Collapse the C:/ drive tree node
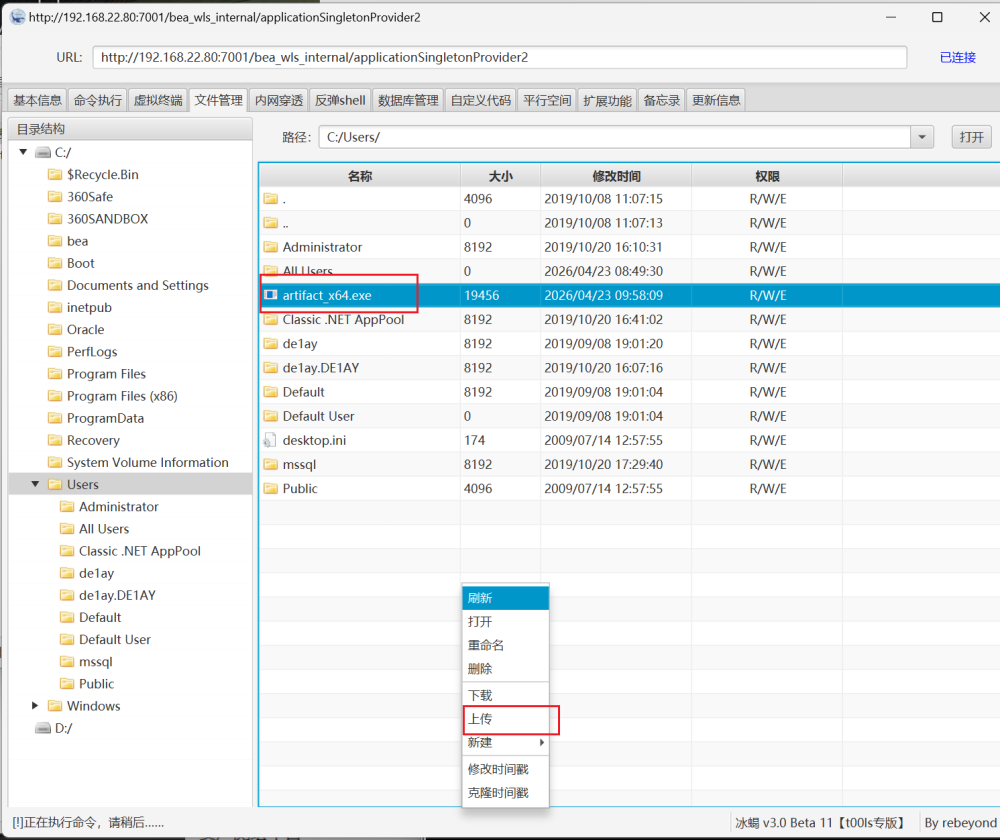 click(23, 152)
